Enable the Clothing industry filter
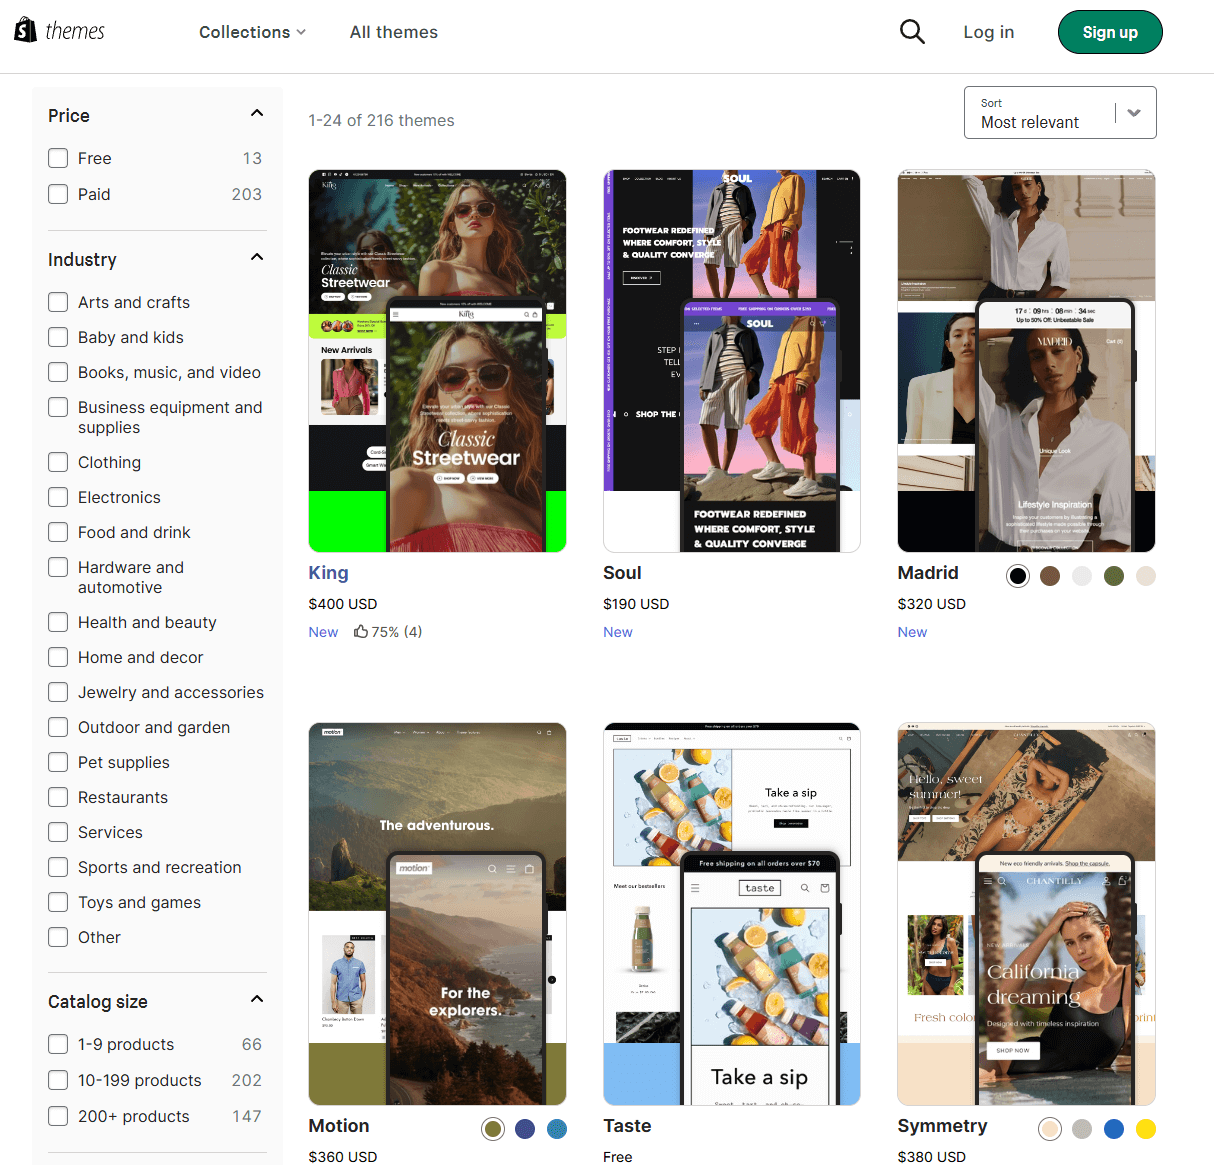 [57, 462]
